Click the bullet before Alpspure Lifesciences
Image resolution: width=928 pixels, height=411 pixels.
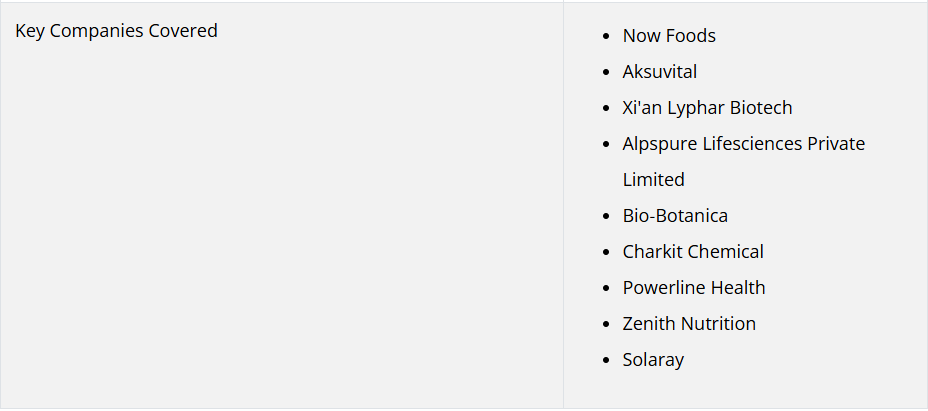coord(605,145)
